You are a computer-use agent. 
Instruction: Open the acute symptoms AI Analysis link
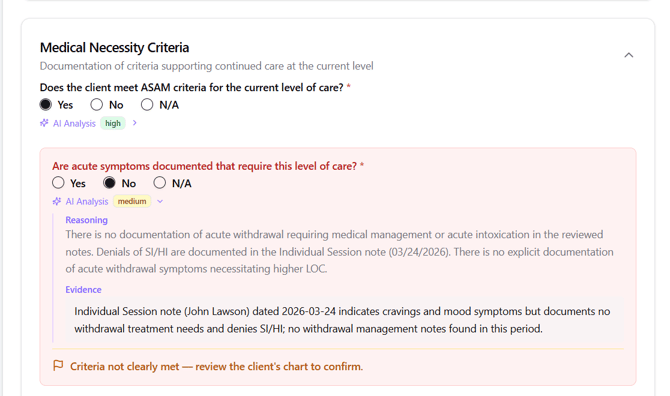87,202
